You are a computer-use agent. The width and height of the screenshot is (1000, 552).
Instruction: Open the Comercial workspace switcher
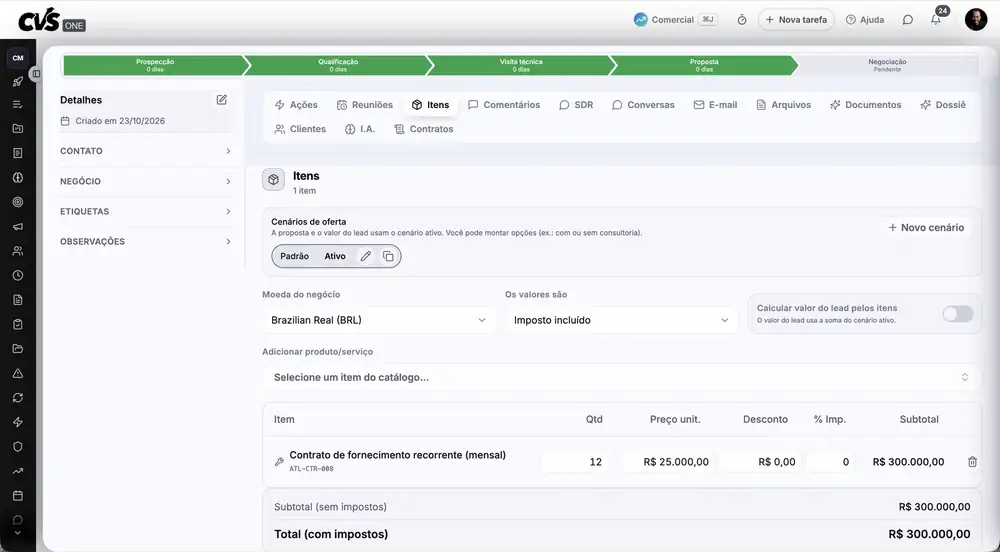pos(675,20)
